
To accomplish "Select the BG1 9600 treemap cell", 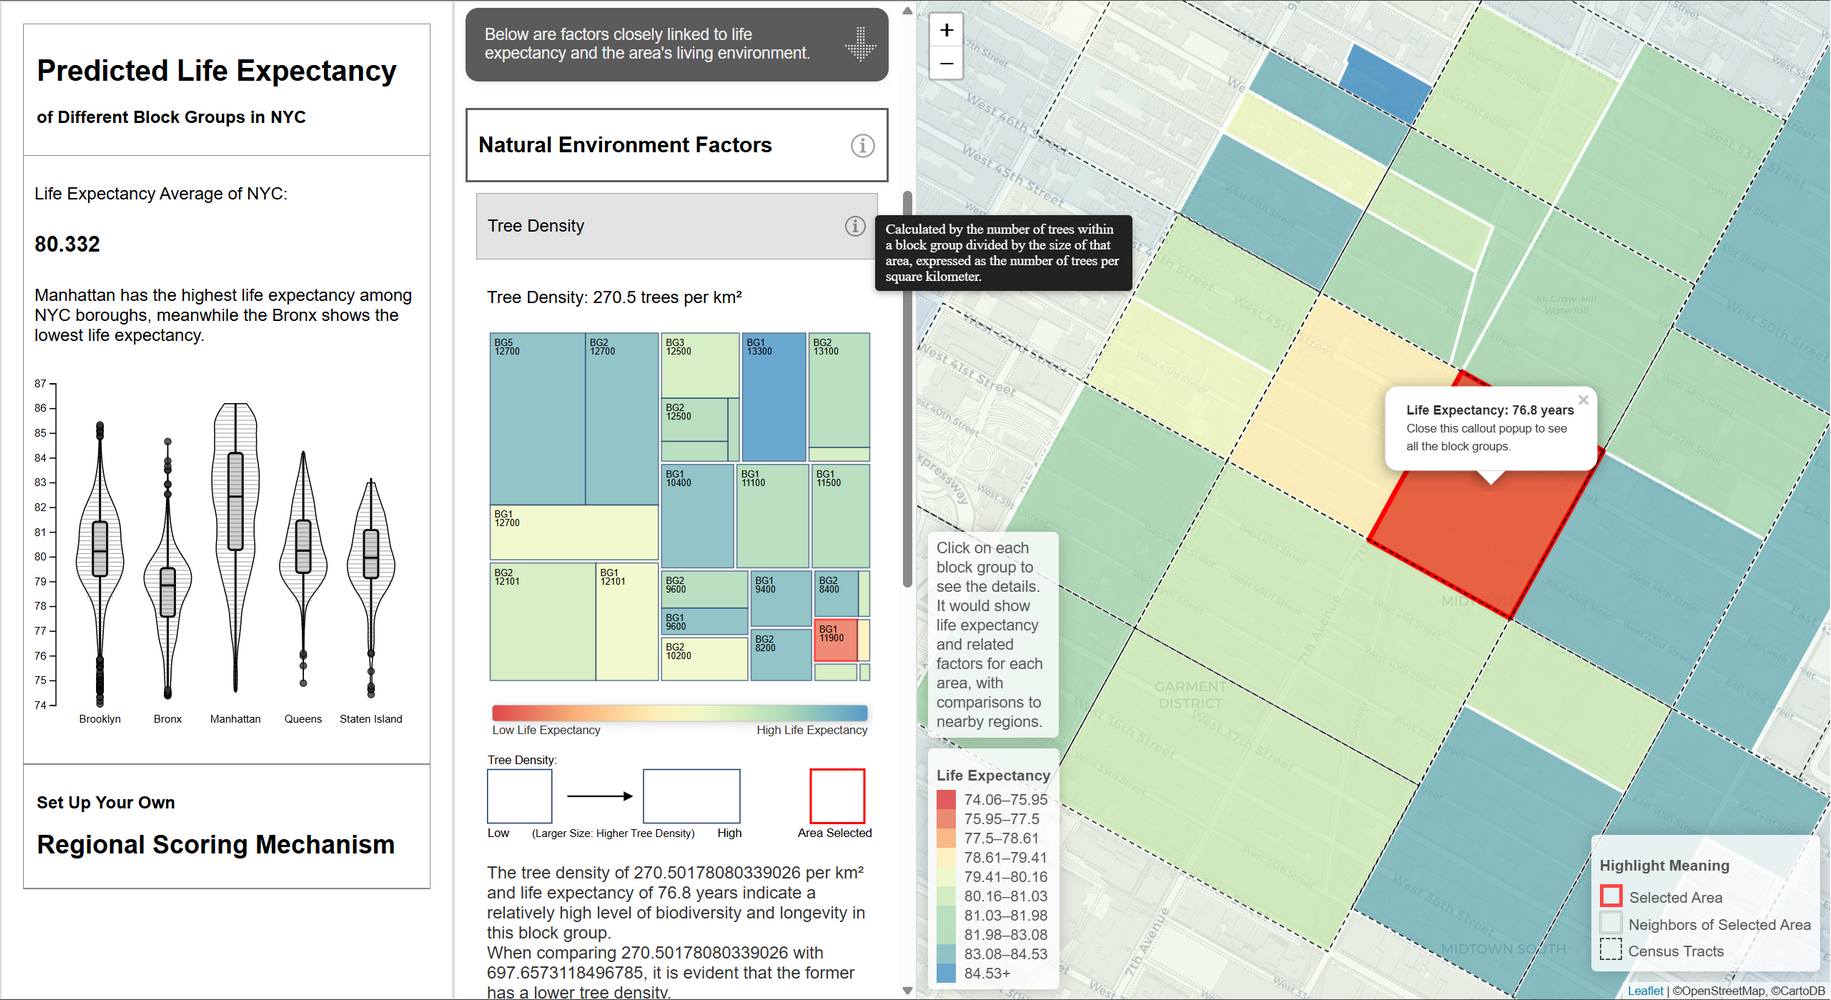I will pyautogui.click(x=704, y=621).
